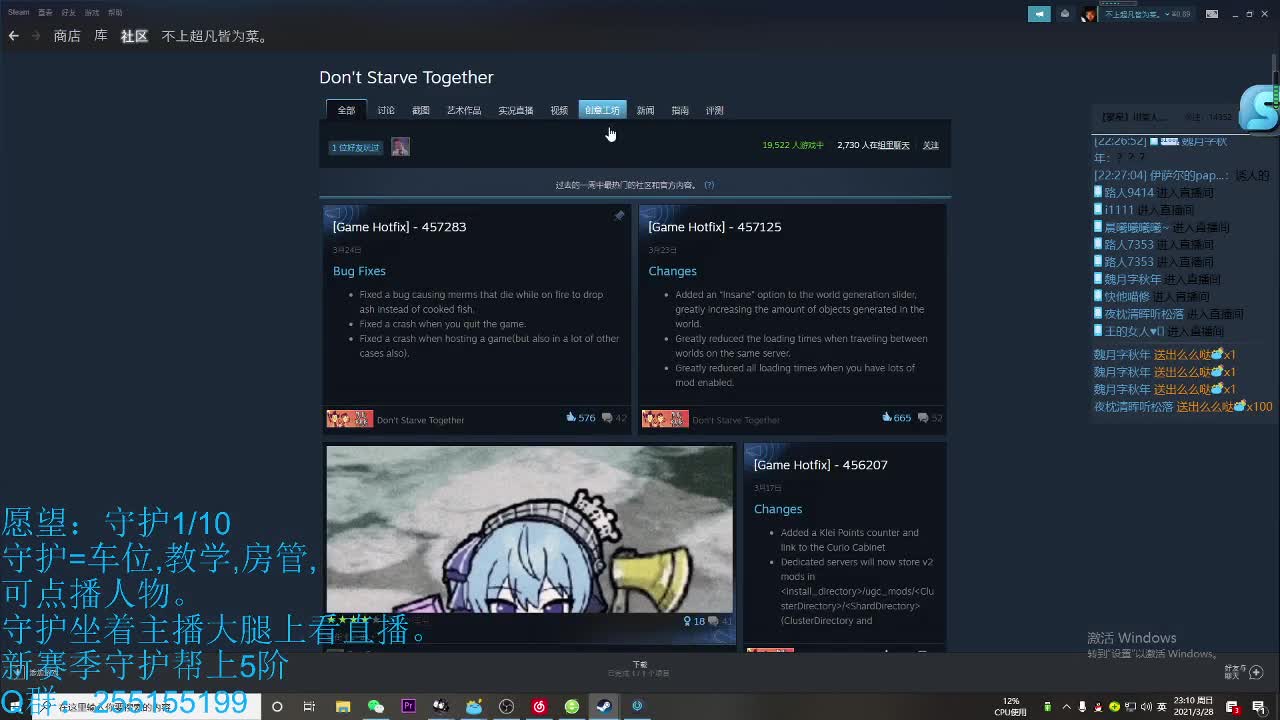
Task: Open the 帮助 help menu
Action: 115,13
